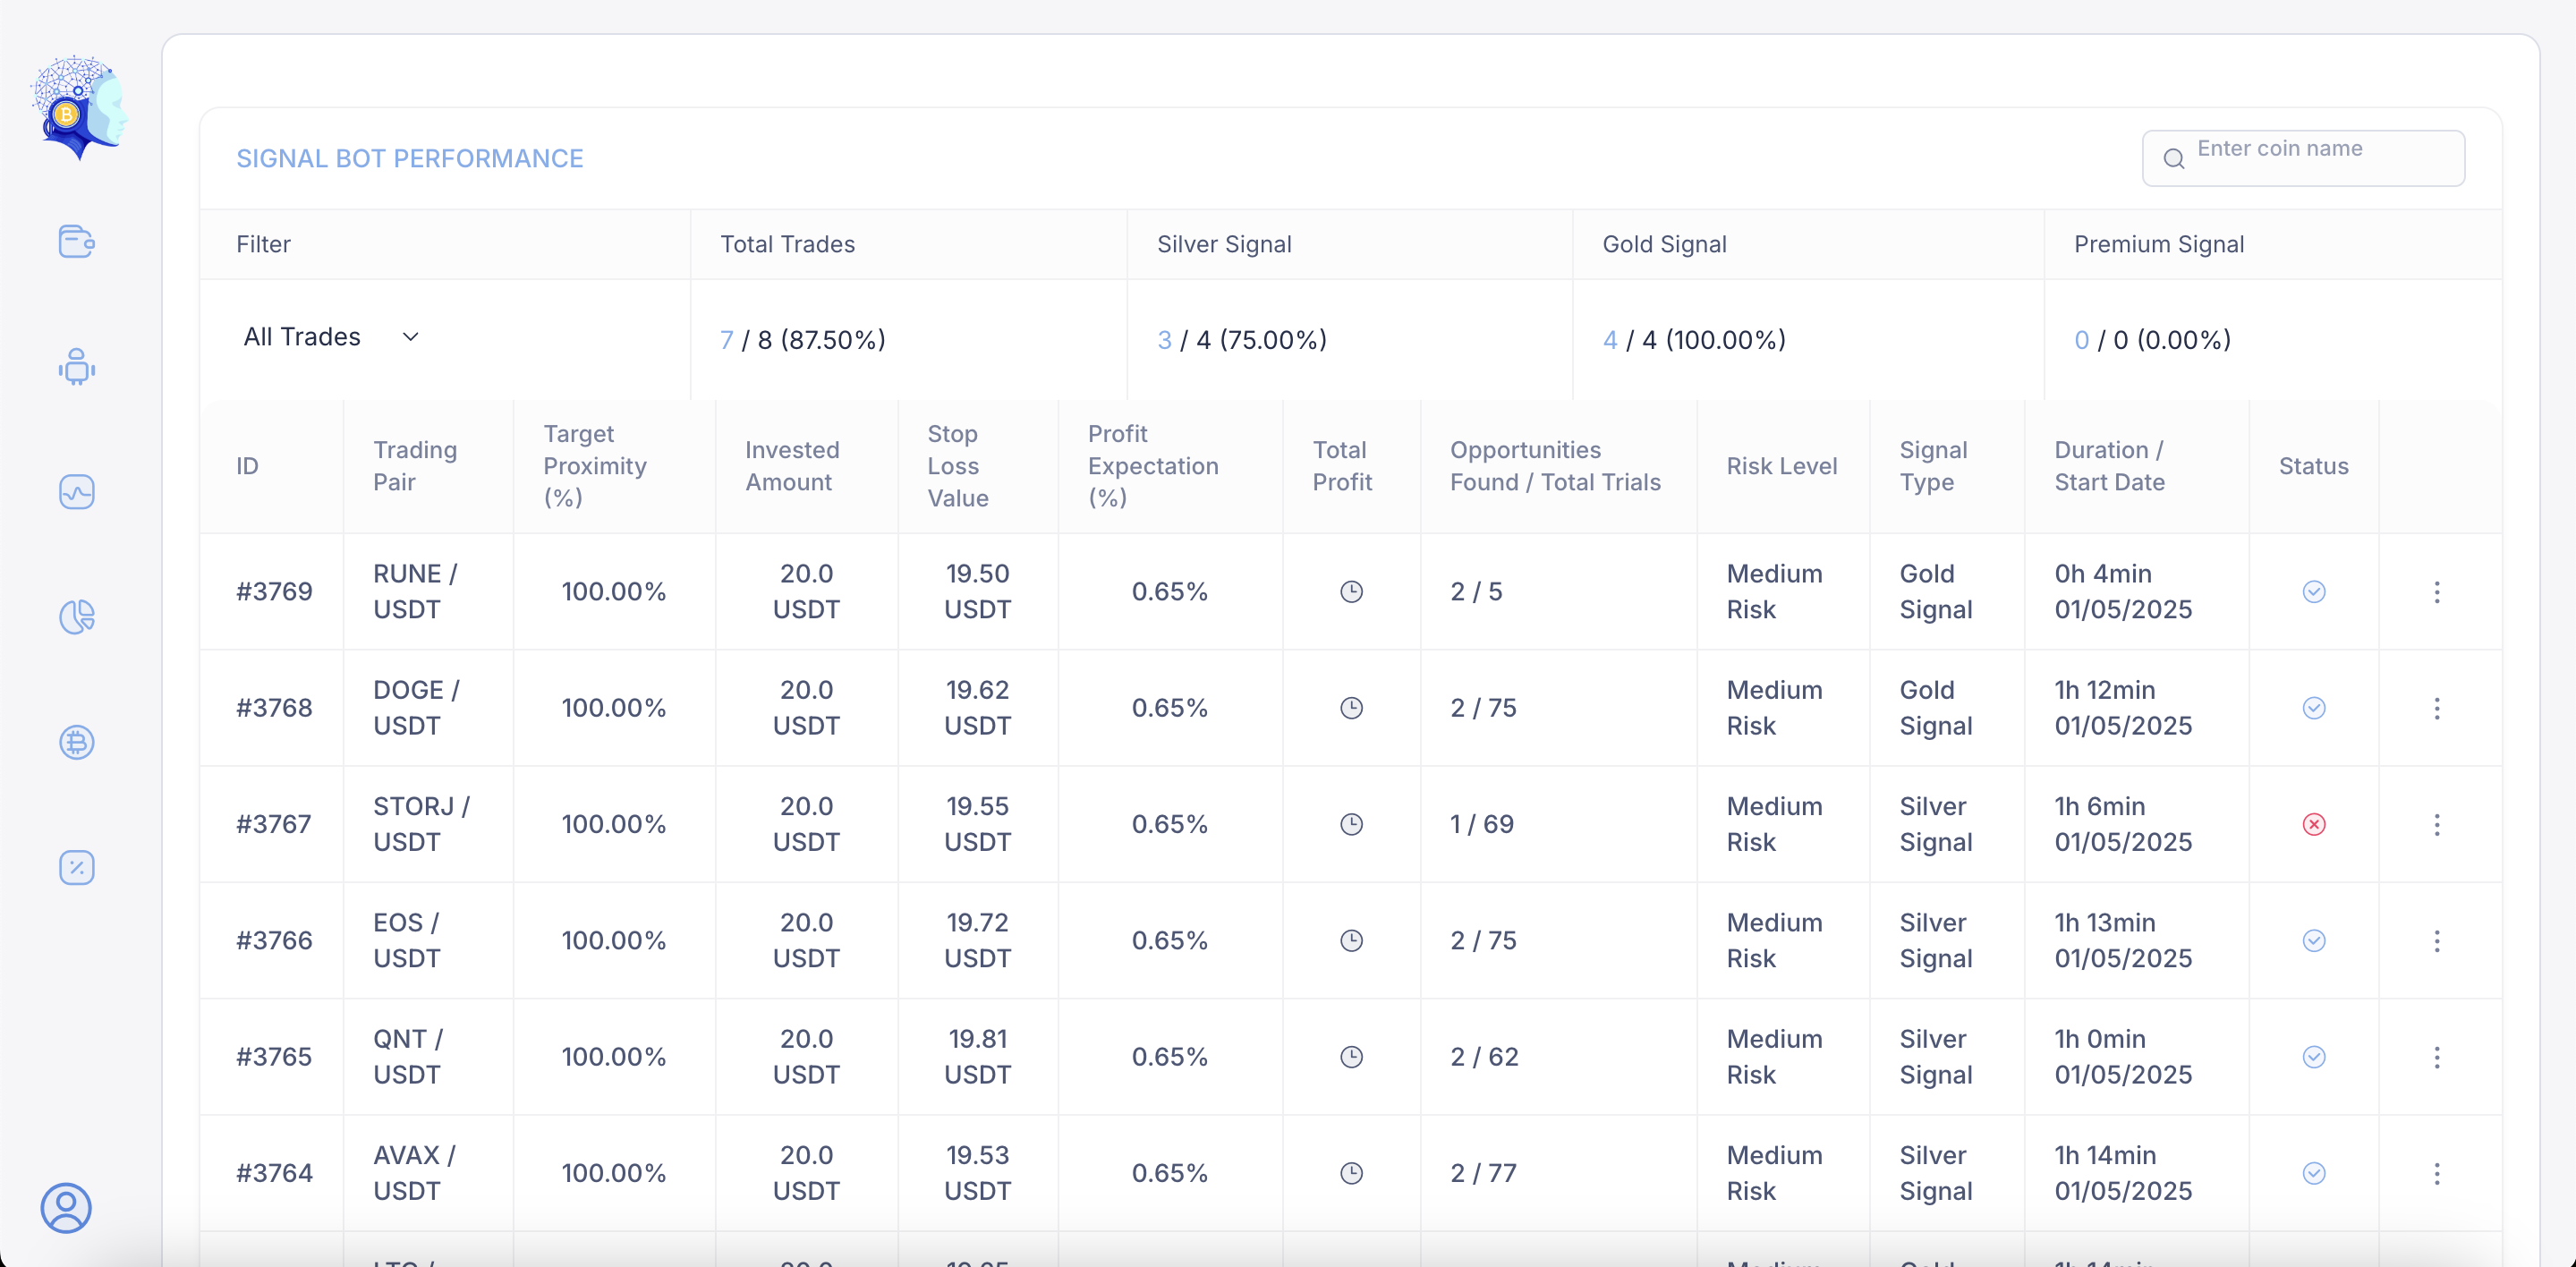The height and width of the screenshot is (1267, 2576).
Task: Click the Premium Signal value 0 / 0 (0.00%)
Action: pyautogui.click(x=2152, y=340)
